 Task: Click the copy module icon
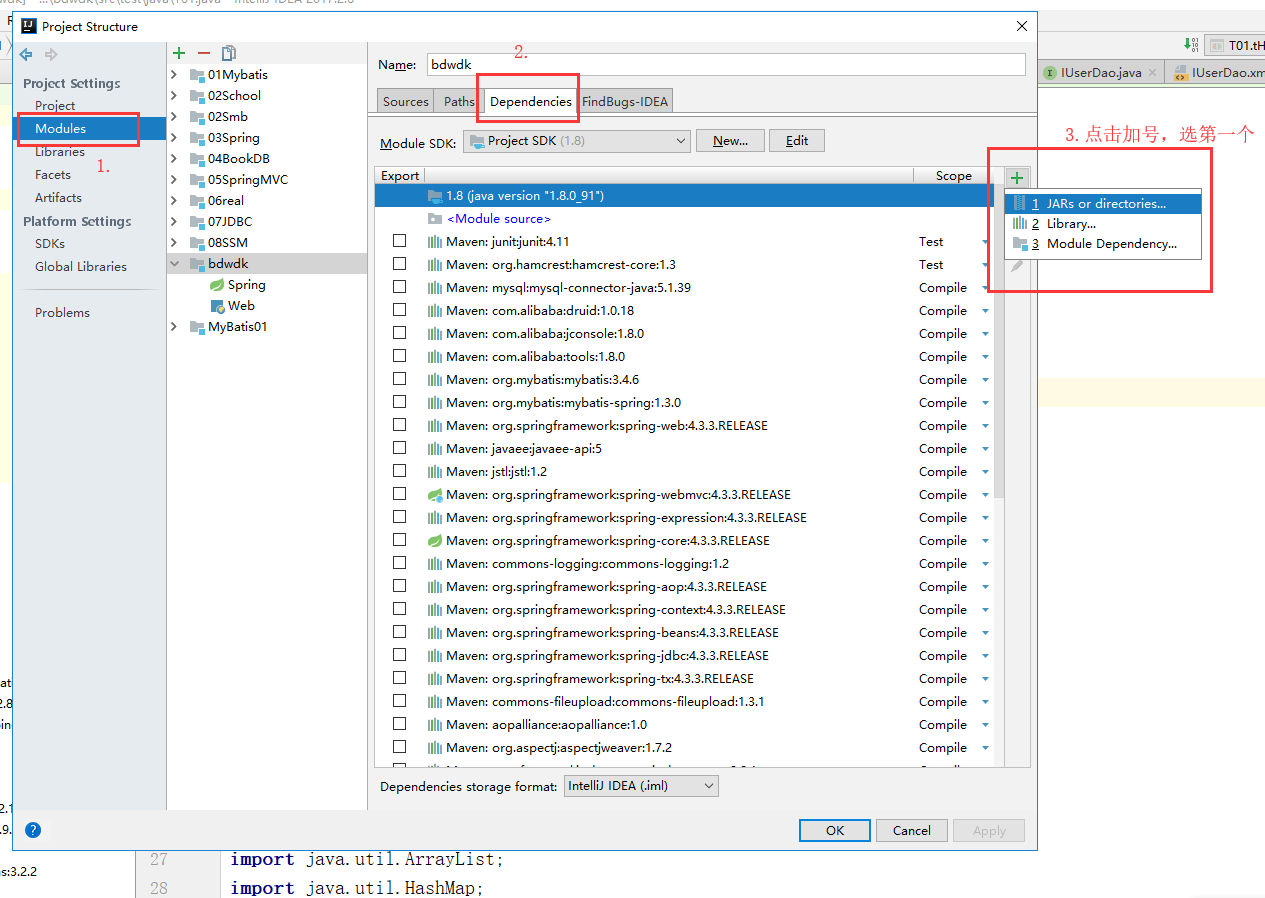(x=229, y=53)
